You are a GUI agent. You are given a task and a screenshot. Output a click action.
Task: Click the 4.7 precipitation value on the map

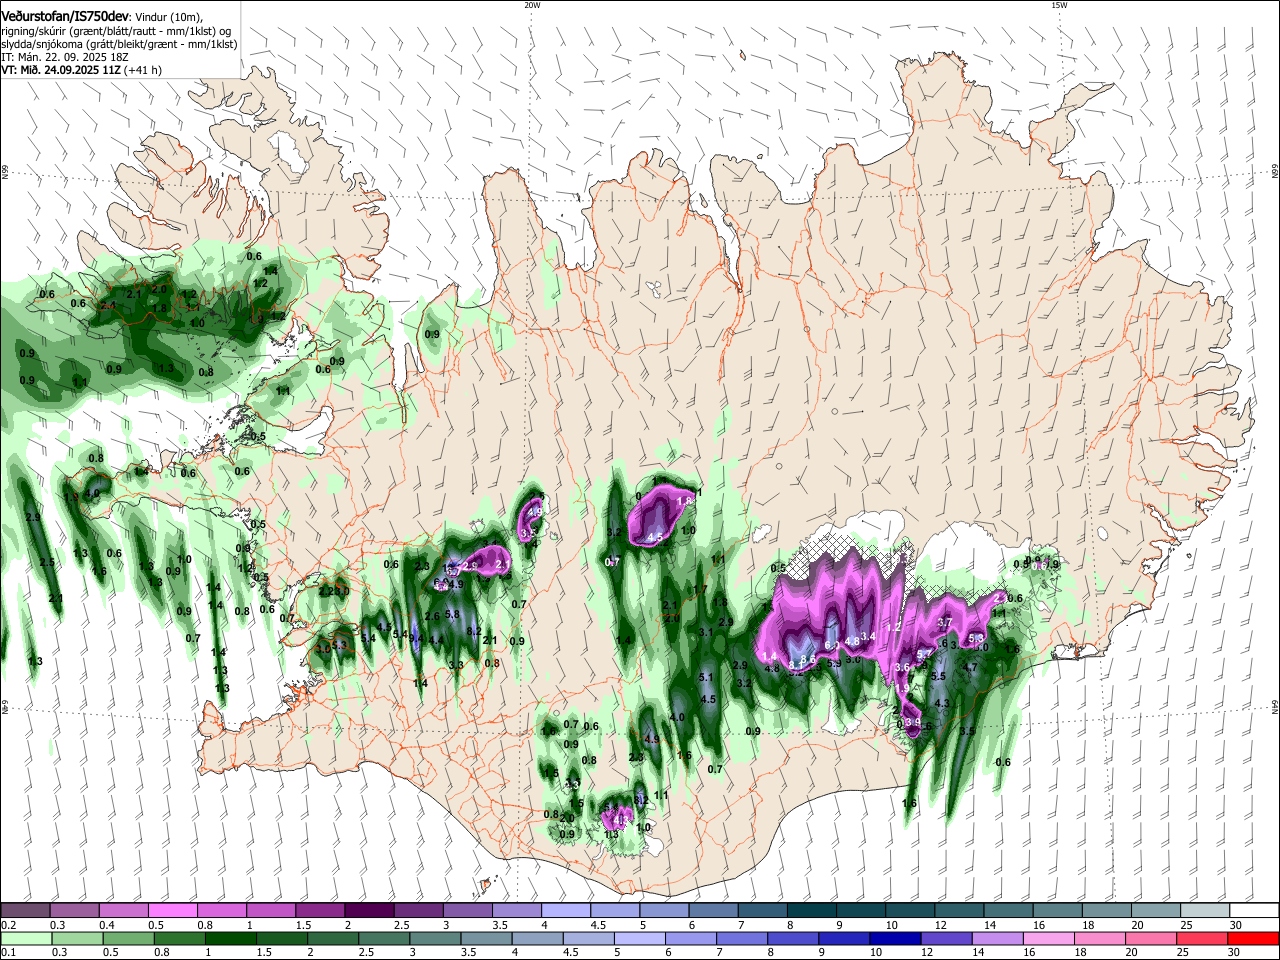(x=969, y=667)
